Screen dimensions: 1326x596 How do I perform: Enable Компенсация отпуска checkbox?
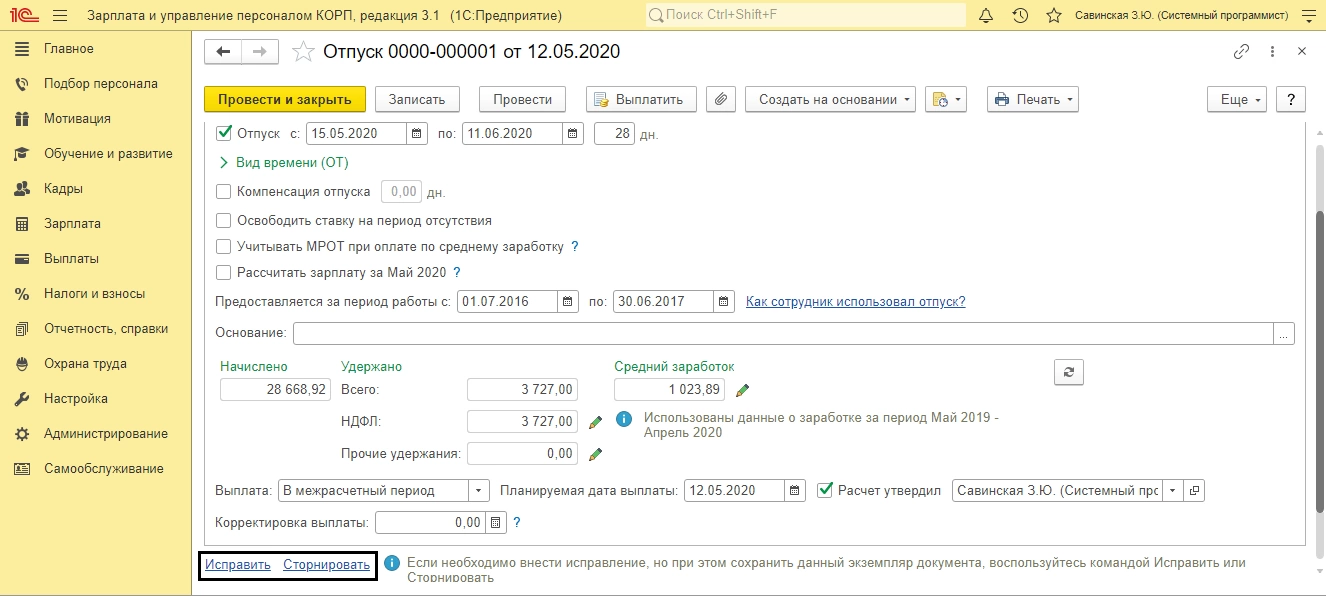(x=224, y=191)
